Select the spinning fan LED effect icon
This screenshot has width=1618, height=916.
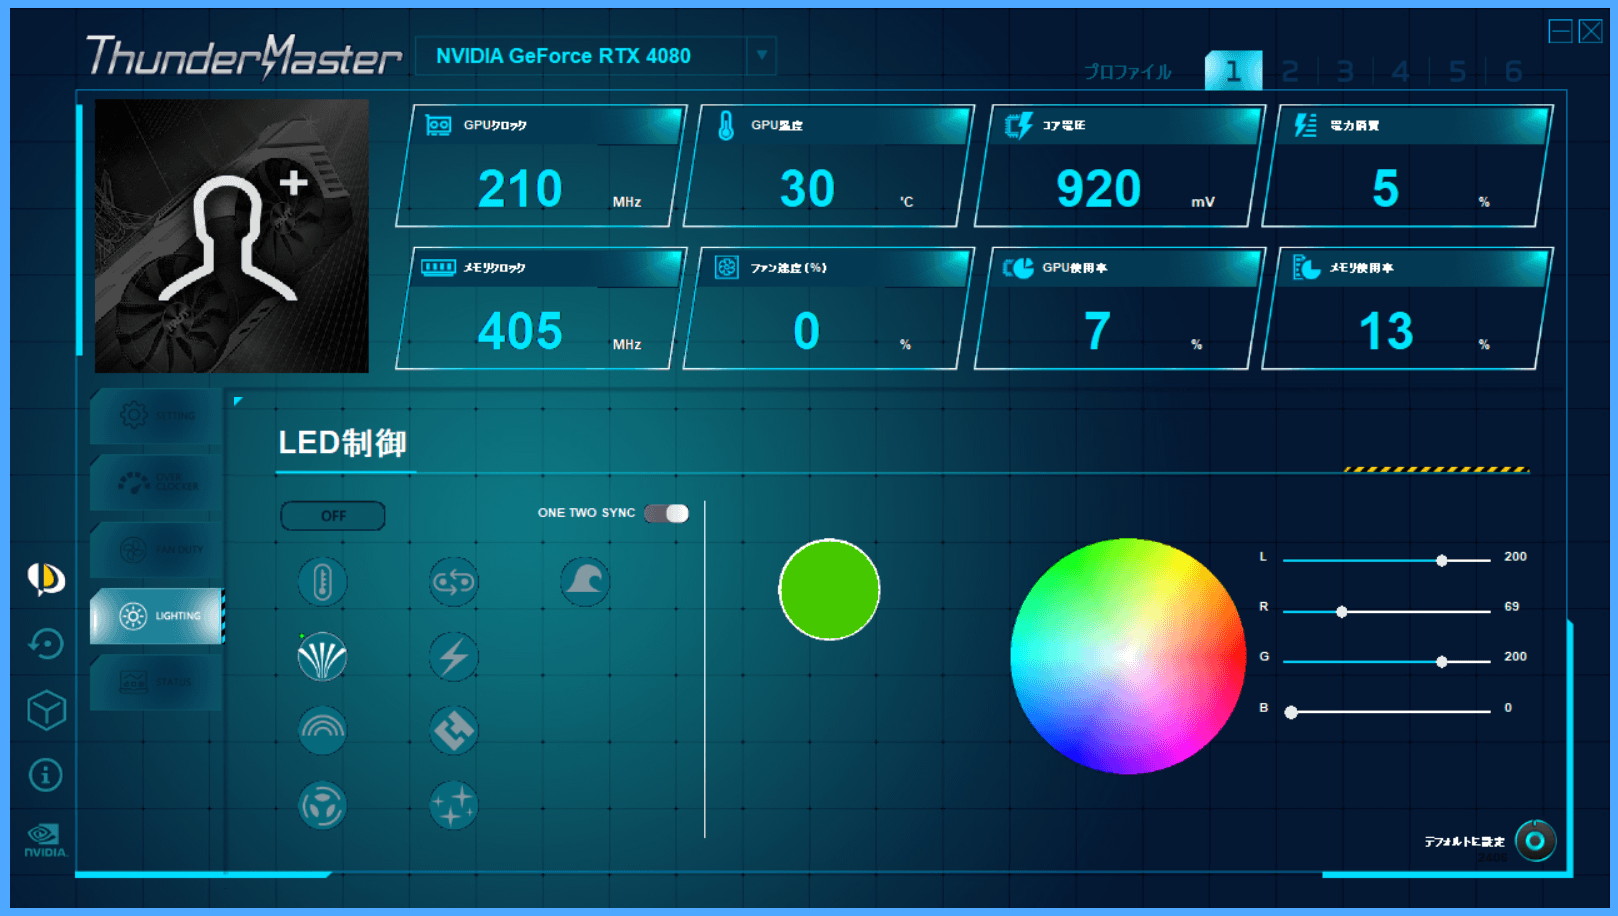point(322,805)
